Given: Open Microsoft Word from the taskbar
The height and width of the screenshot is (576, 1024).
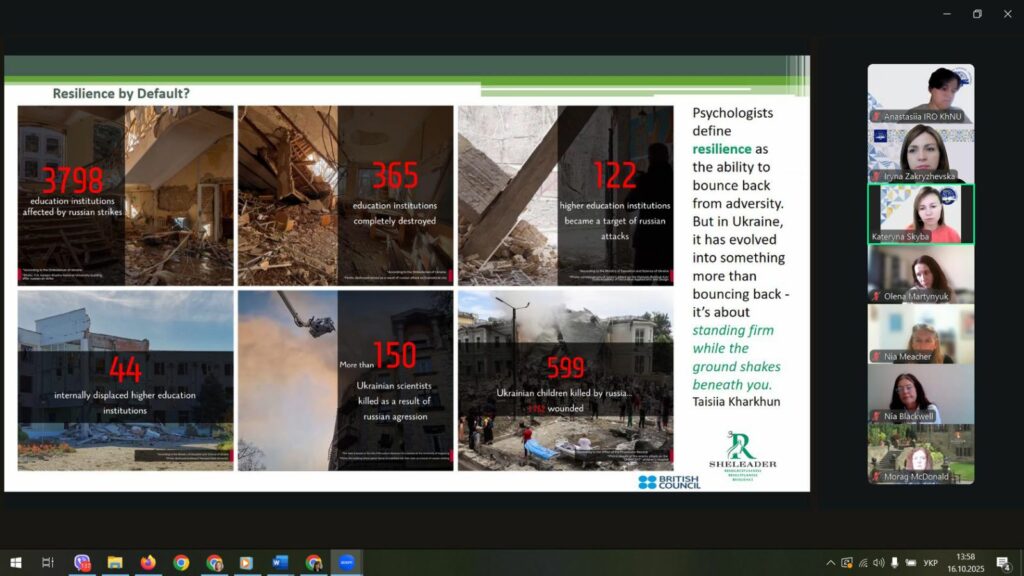Looking at the screenshot, I should point(280,563).
